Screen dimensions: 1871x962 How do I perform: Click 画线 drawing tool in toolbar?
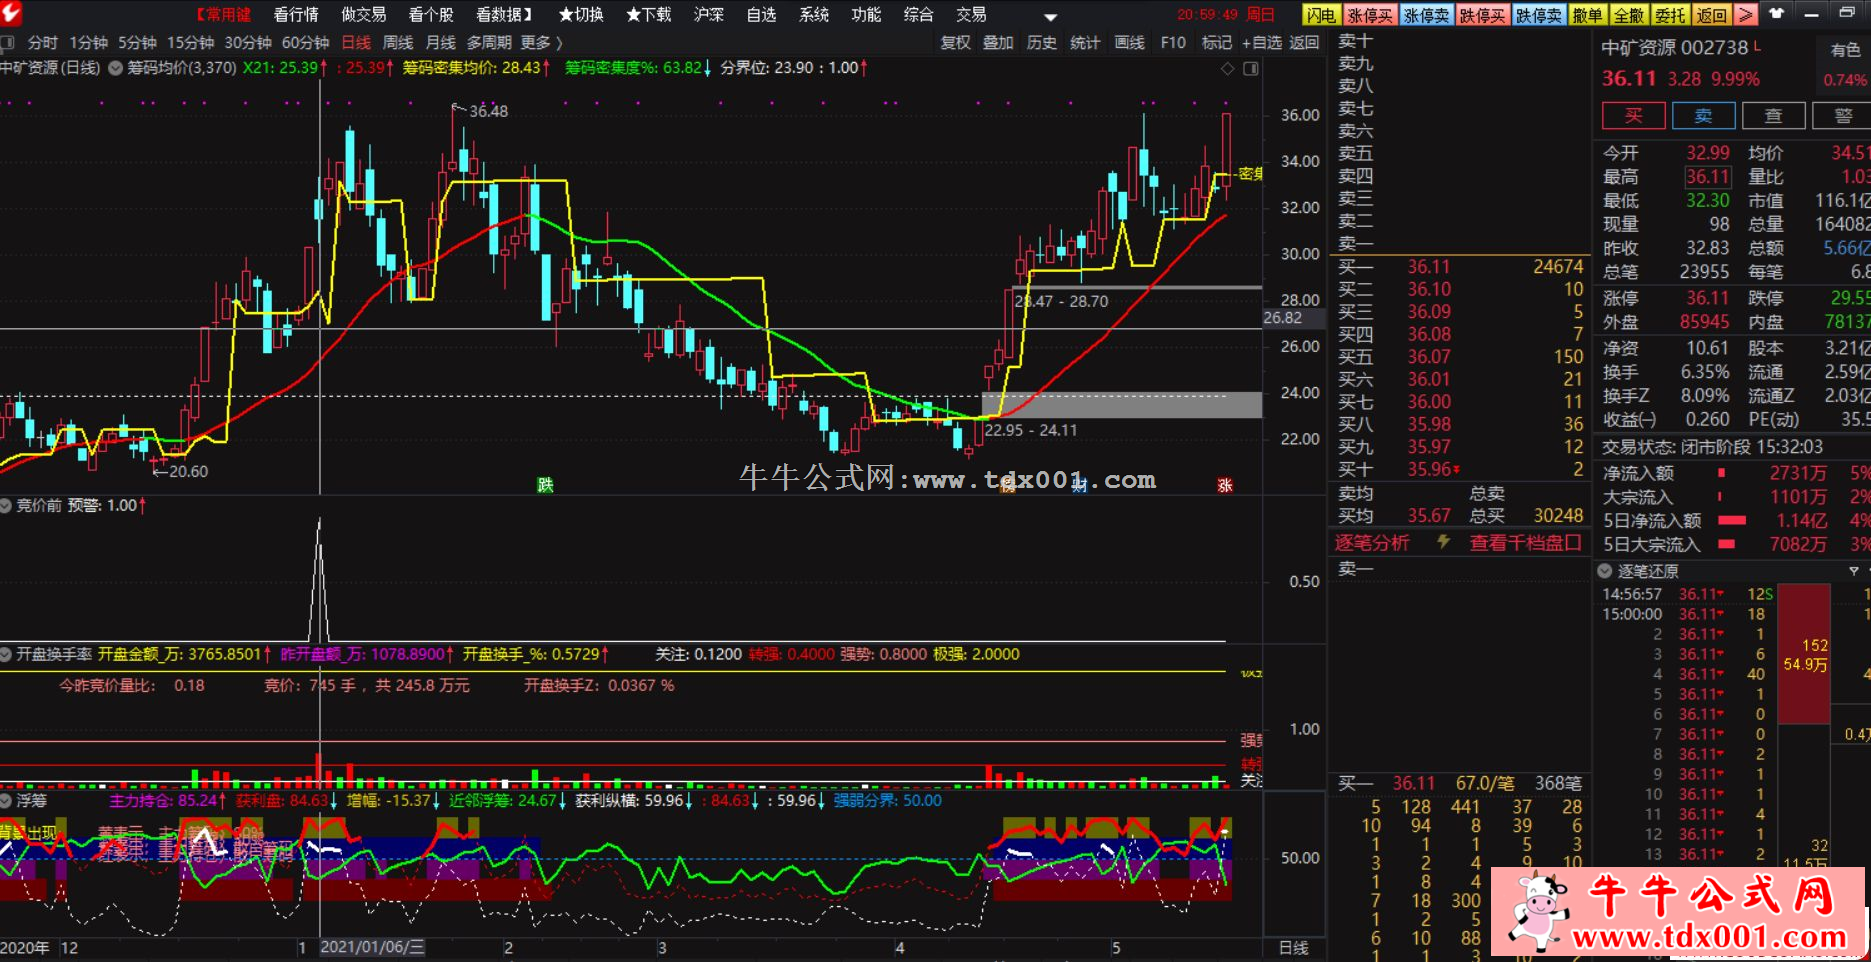coord(1129,43)
